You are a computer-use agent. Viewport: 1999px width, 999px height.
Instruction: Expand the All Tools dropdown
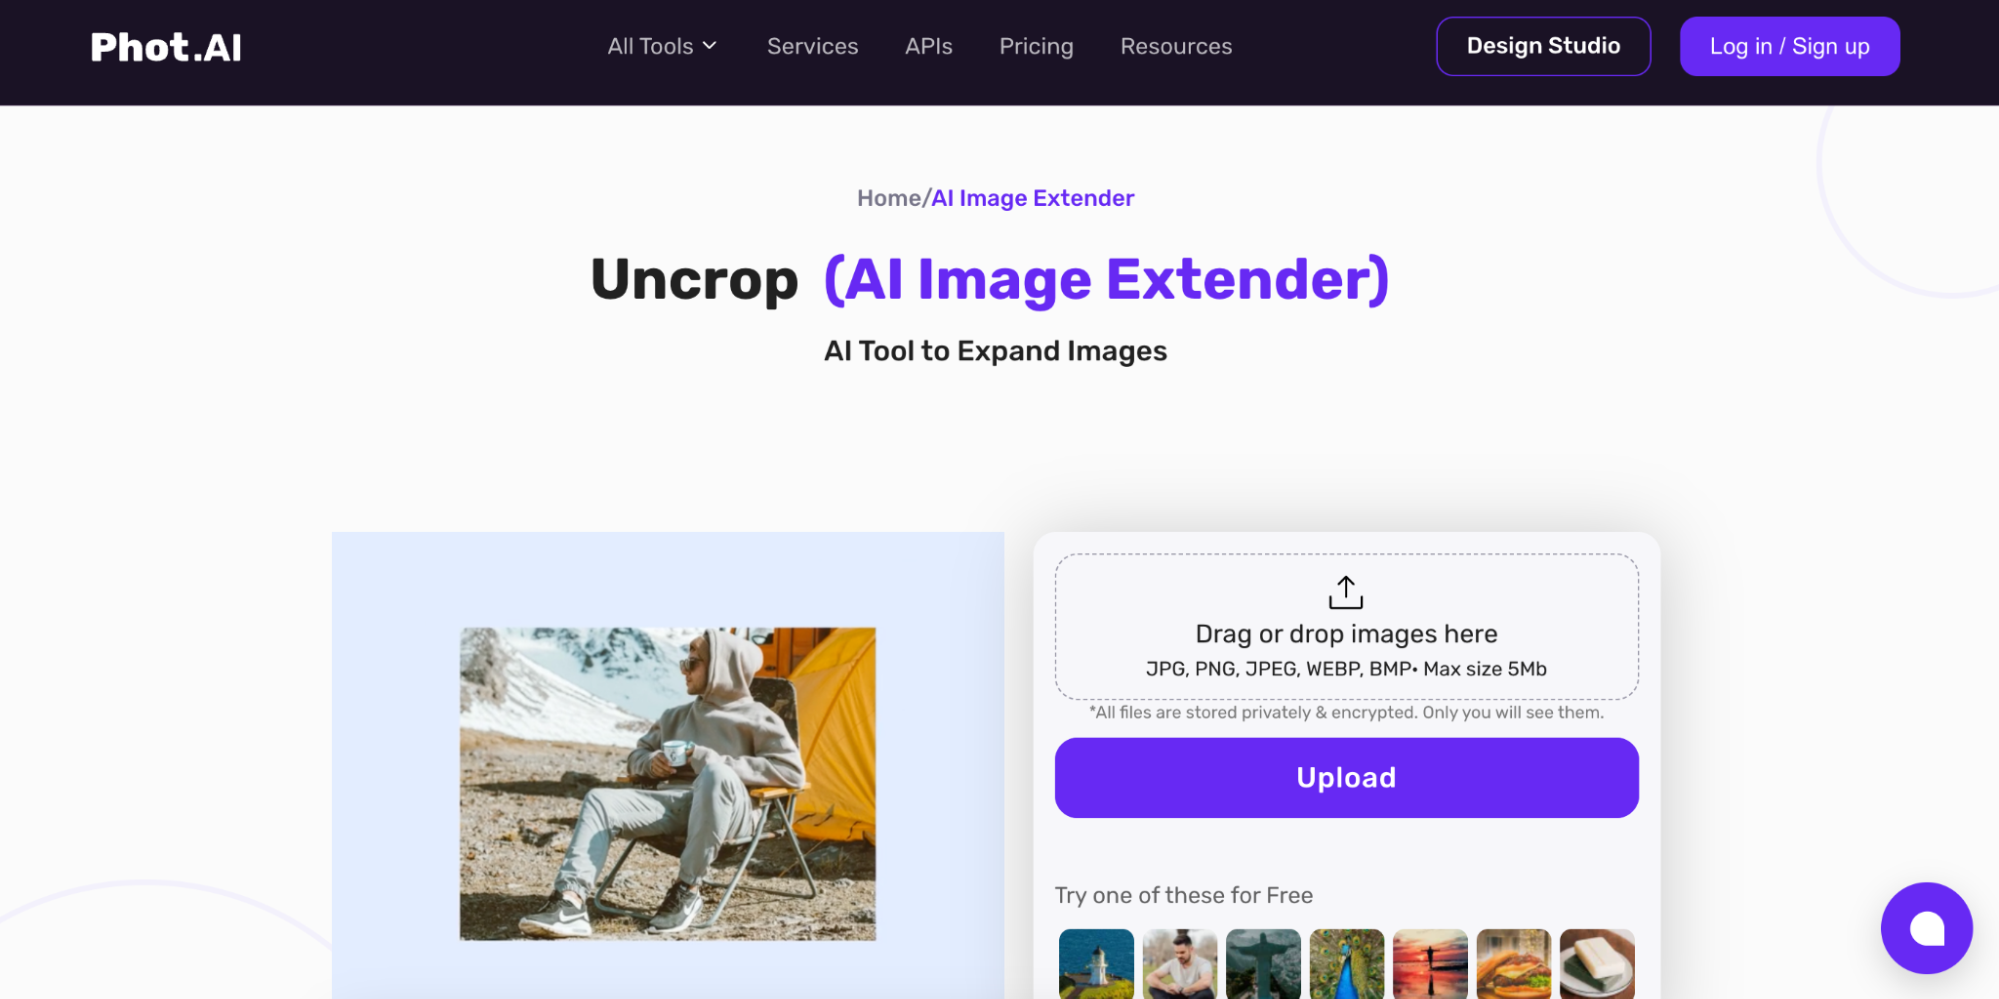coord(662,46)
